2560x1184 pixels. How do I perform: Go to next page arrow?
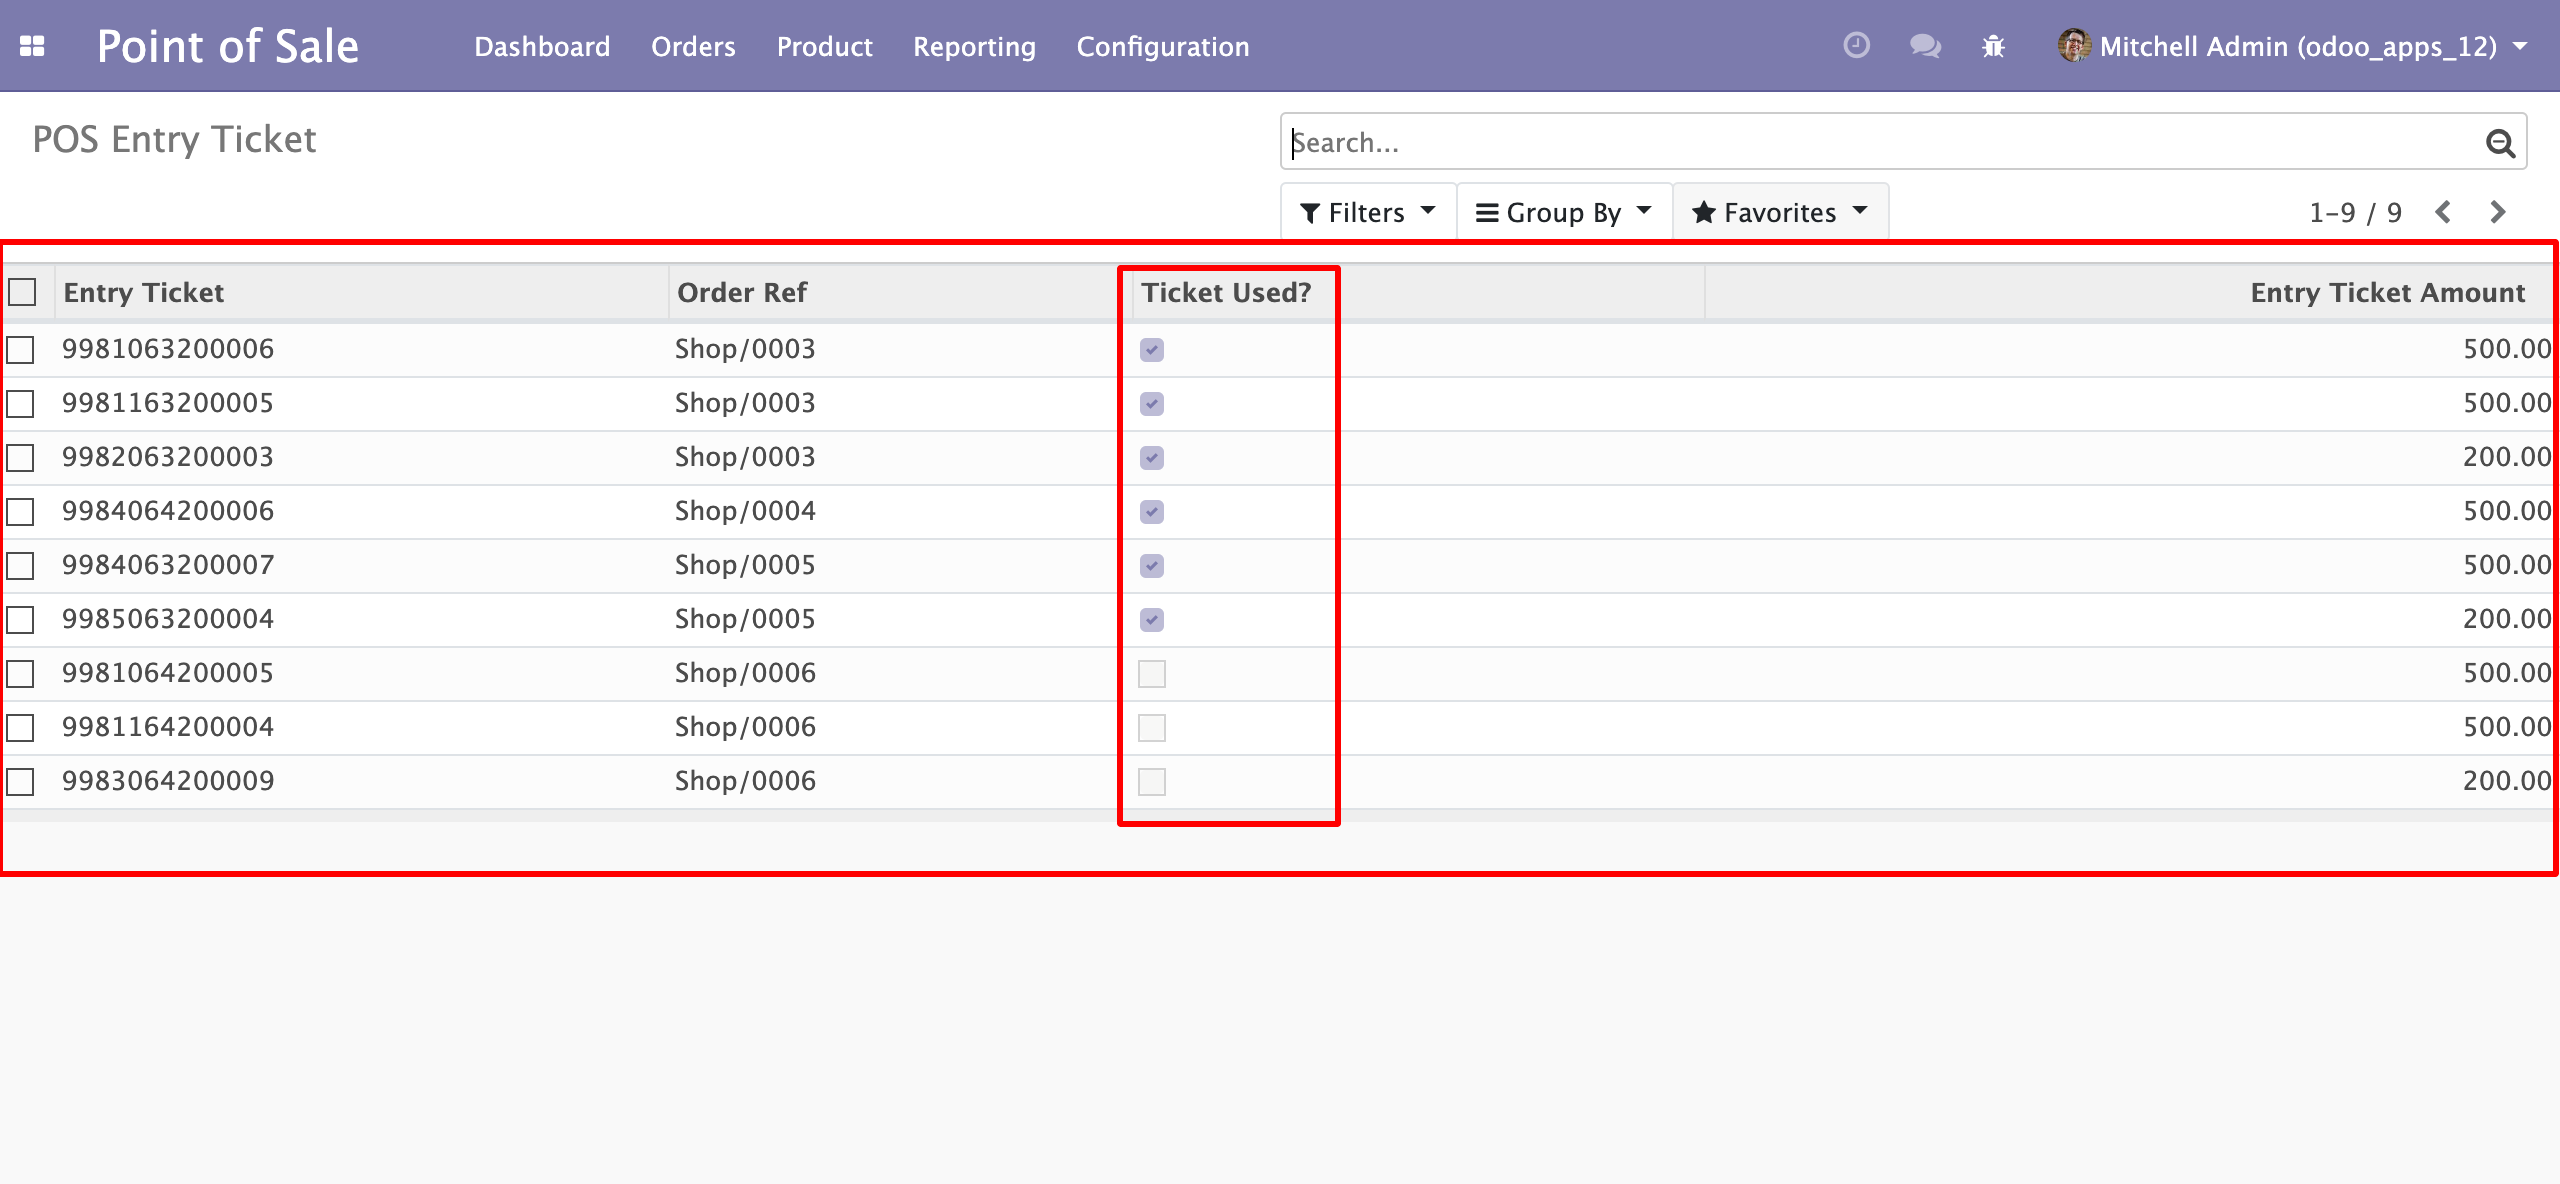coord(2497,212)
